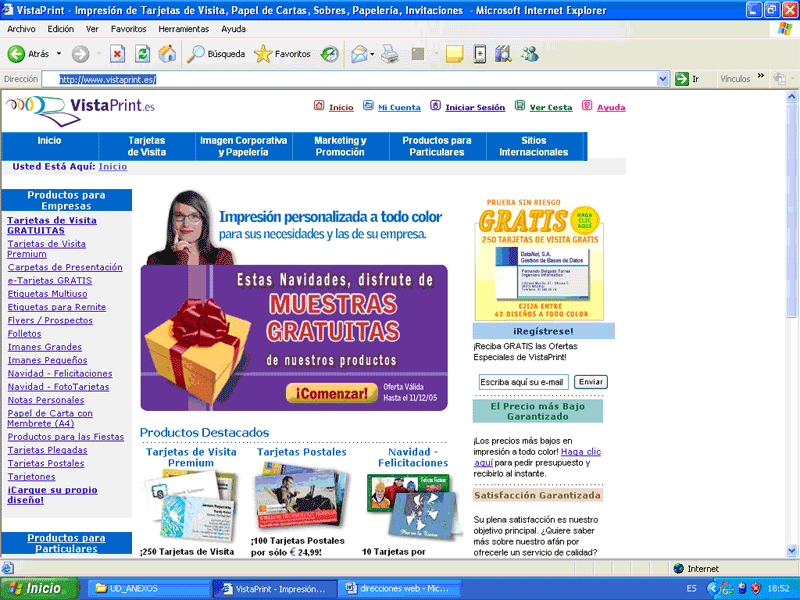Viewport: 800px width, 600px height.
Task: Open Carpetas de Presentación link
Action: [x=65, y=267]
